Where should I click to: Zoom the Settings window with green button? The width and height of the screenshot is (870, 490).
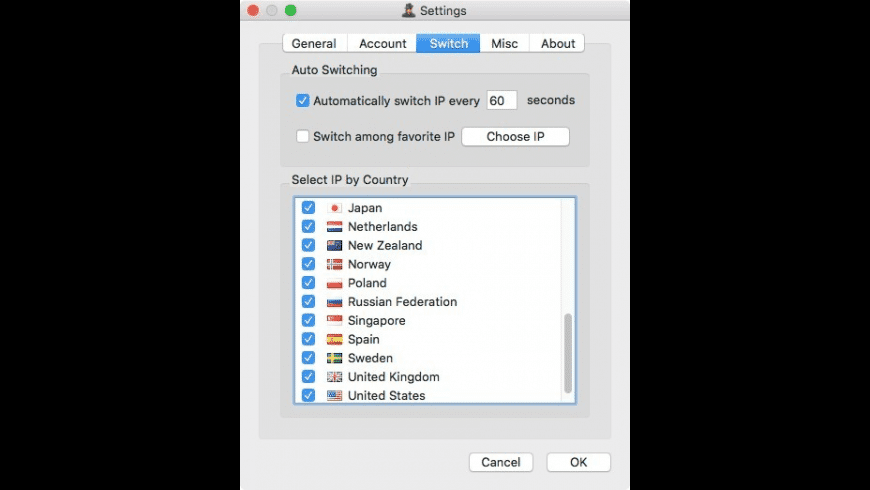click(x=290, y=11)
